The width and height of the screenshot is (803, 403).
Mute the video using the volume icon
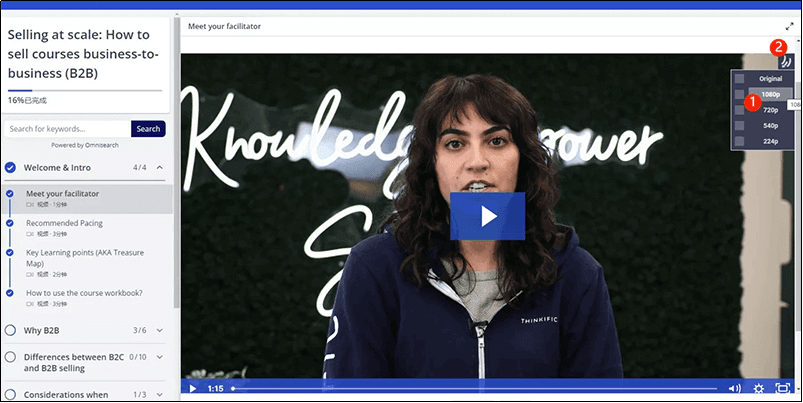coord(735,388)
